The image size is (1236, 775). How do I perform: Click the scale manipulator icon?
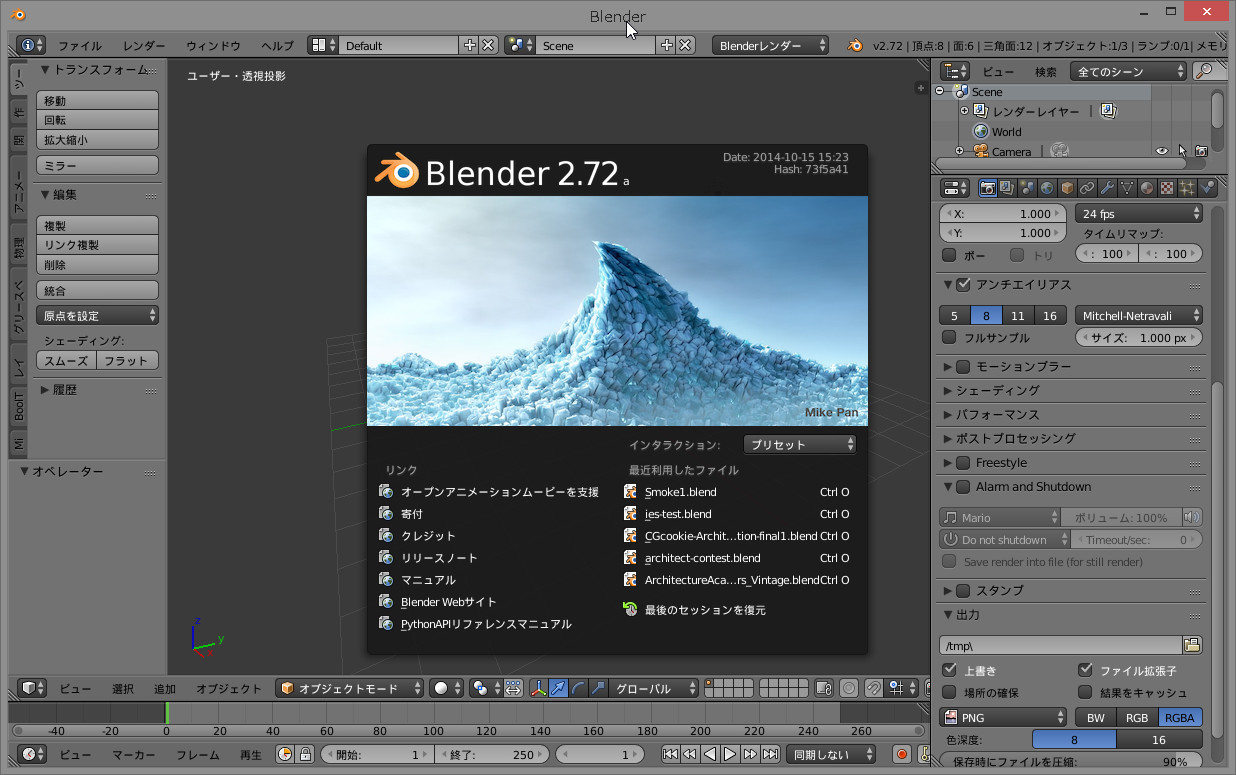[599, 688]
